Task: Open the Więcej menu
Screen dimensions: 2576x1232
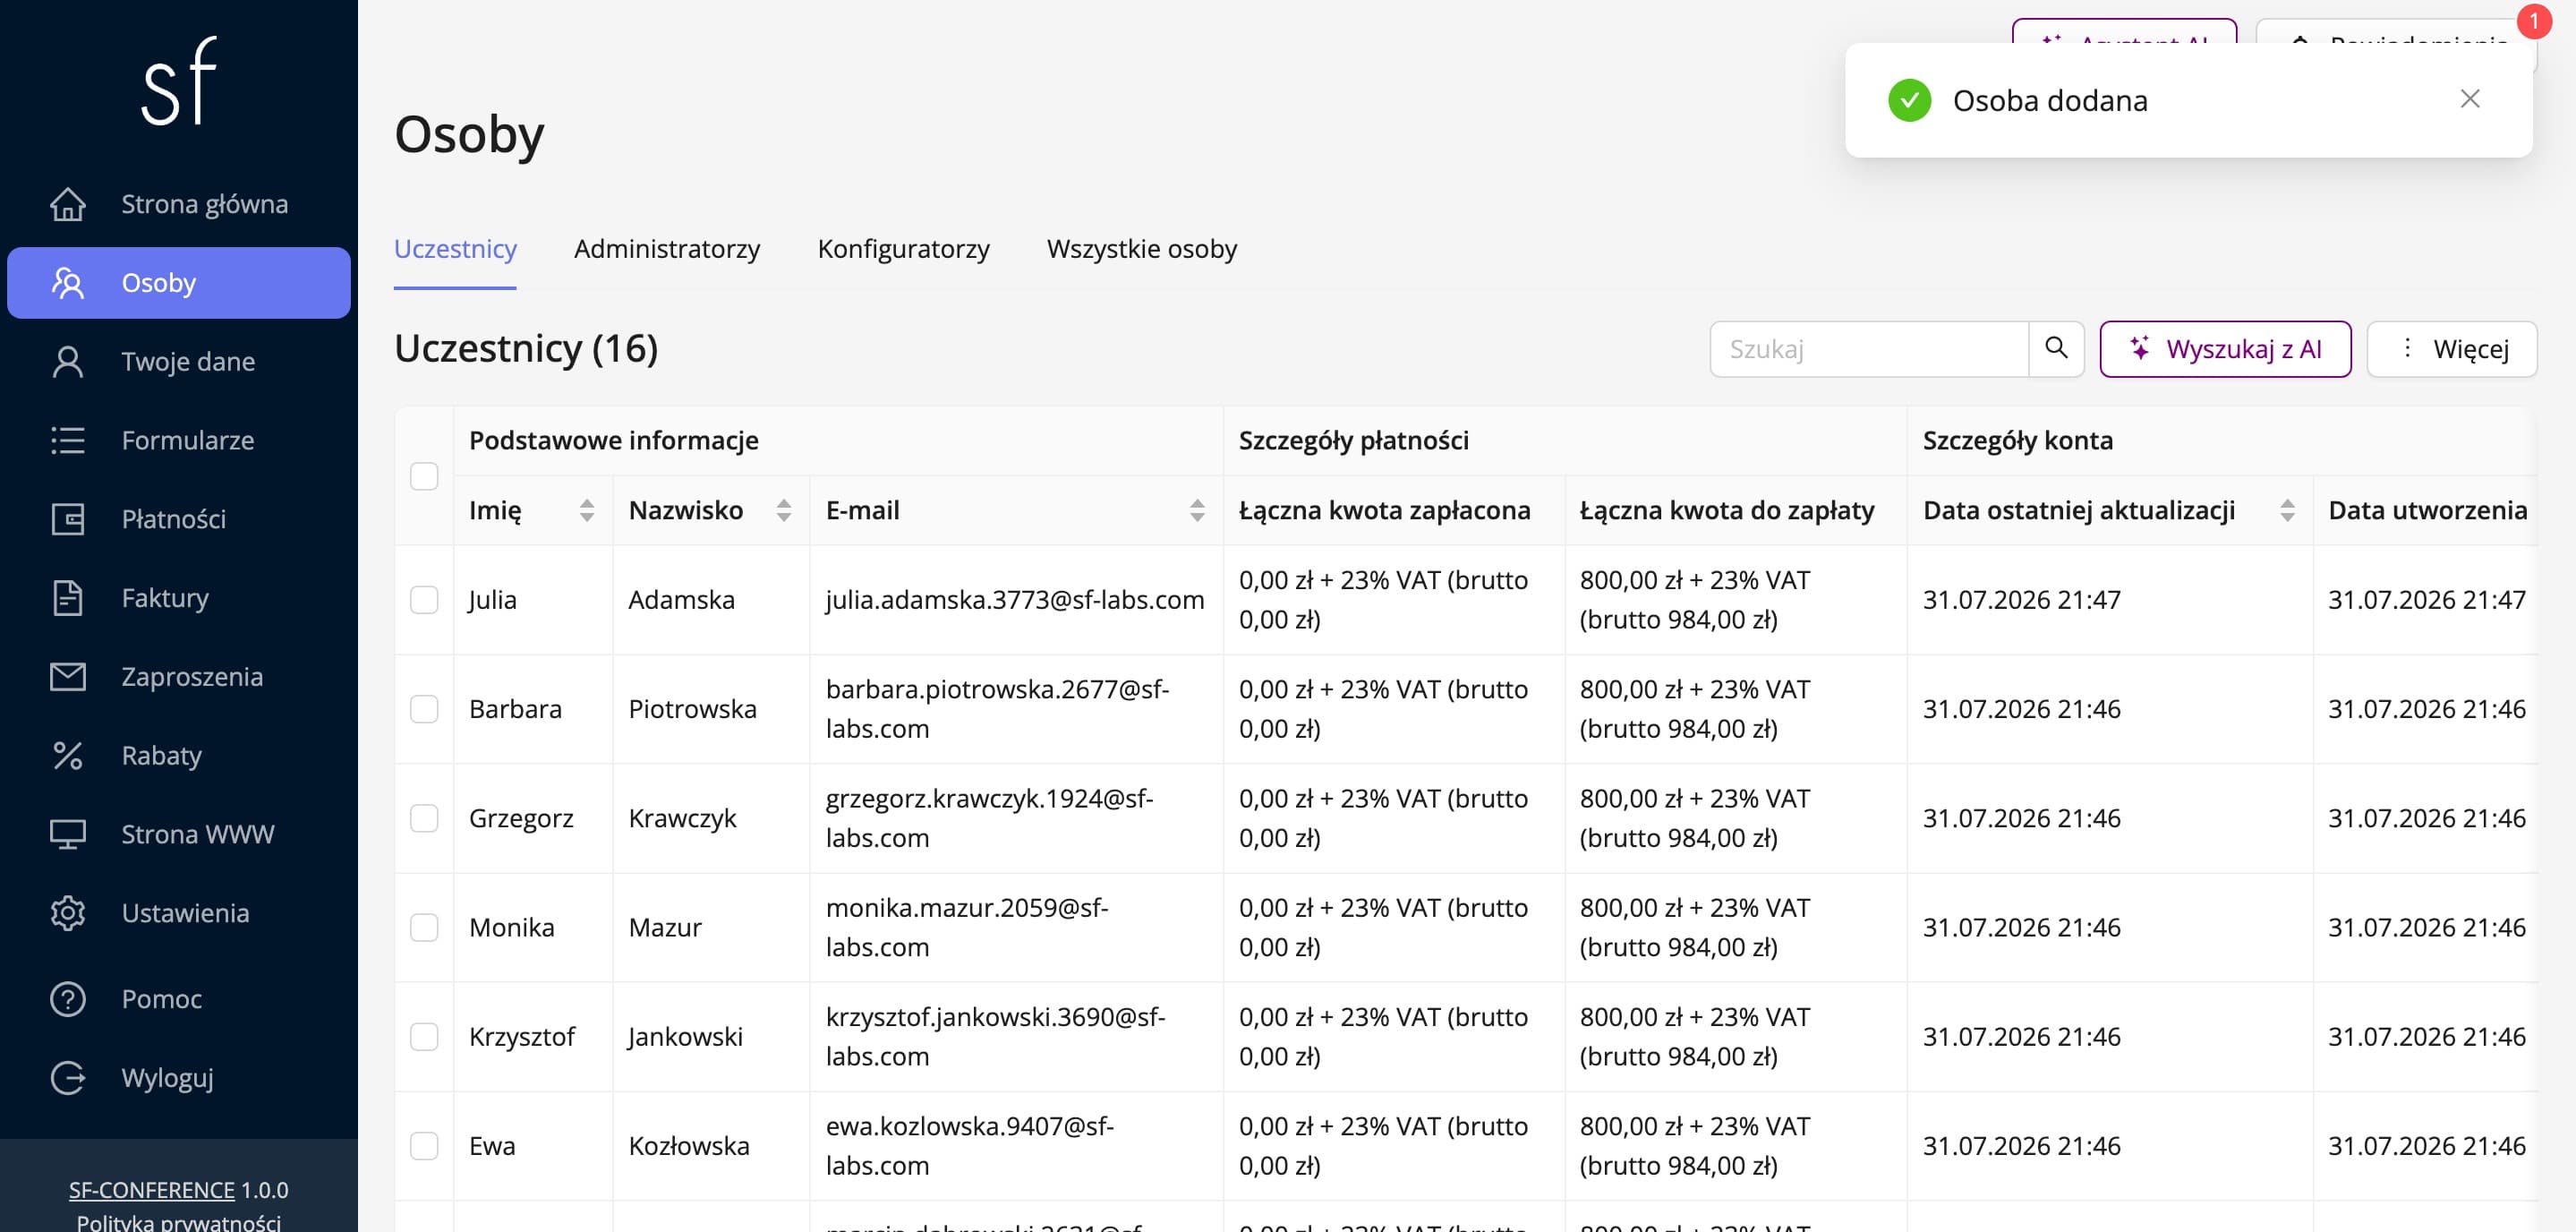Action: click(x=2452, y=348)
